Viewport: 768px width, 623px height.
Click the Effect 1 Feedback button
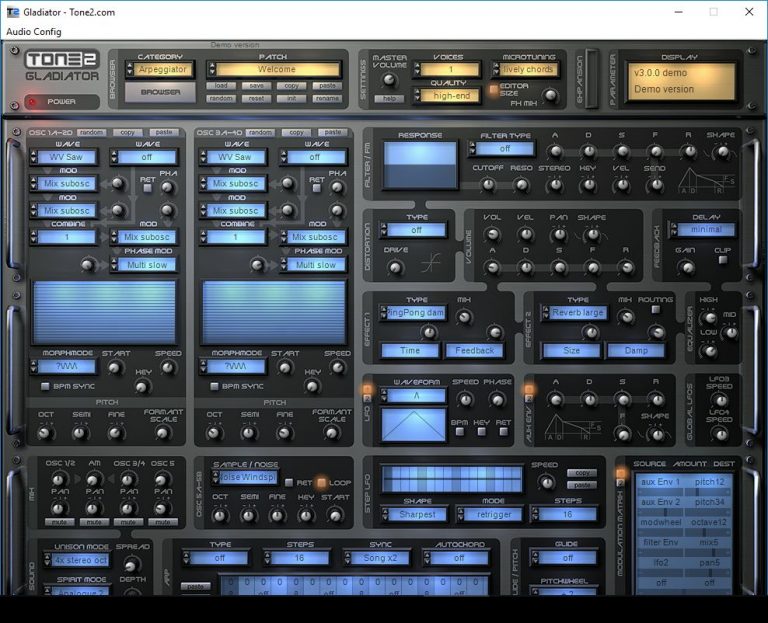(475, 351)
